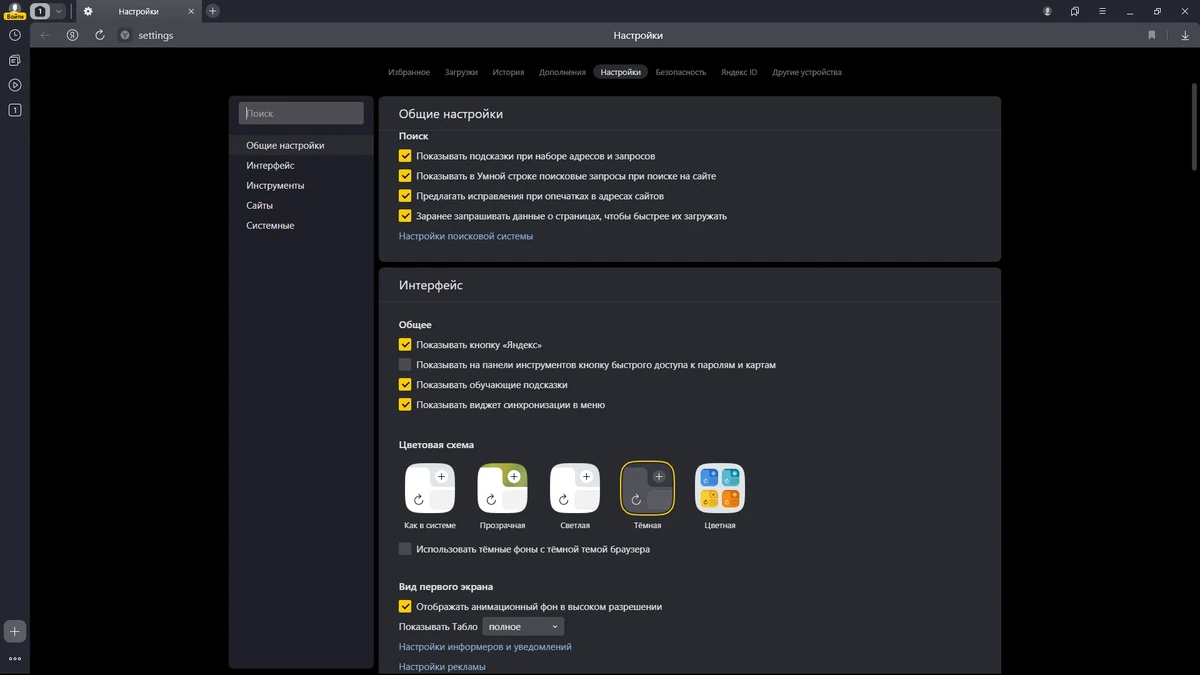Switch to the Избранное tab
Viewport: 1200px width, 675px height.
coord(409,72)
